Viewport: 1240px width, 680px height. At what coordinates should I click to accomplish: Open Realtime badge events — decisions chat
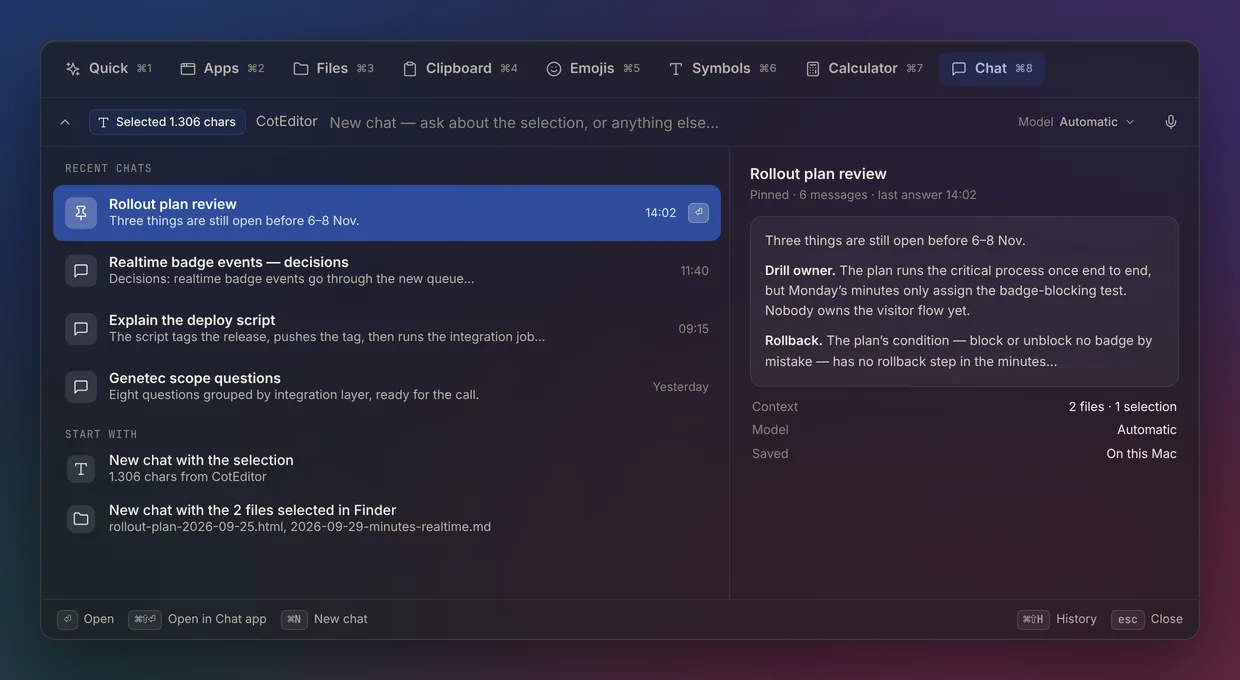coord(387,271)
